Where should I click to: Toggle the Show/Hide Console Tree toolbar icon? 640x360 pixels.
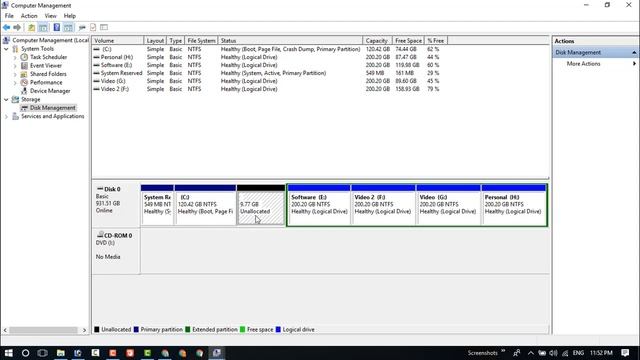(x=43, y=27)
